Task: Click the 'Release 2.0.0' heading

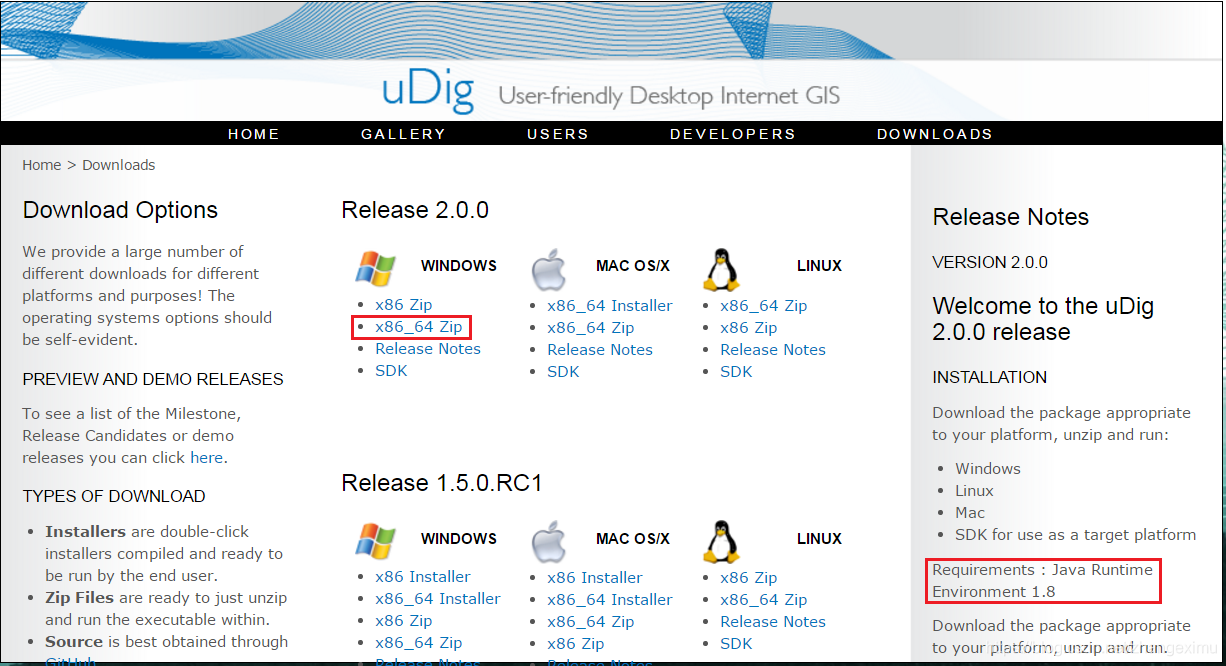Action: click(x=415, y=210)
